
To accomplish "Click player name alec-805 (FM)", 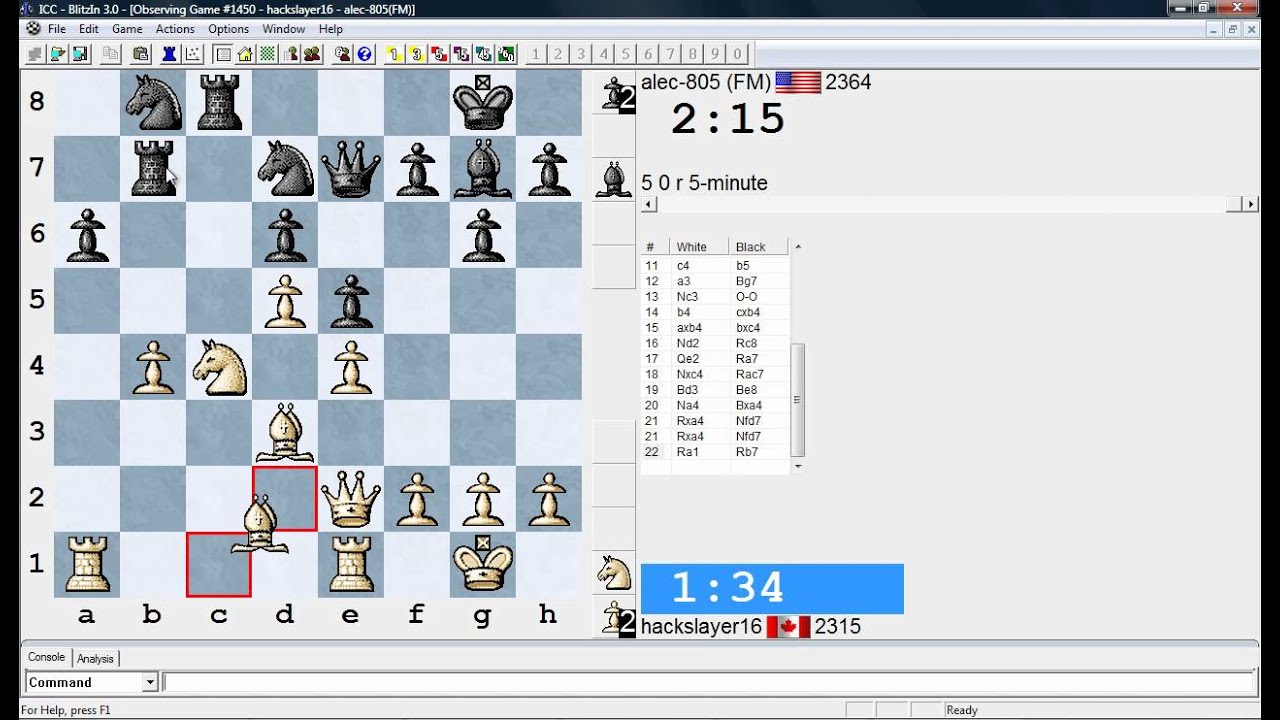I will pos(706,82).
